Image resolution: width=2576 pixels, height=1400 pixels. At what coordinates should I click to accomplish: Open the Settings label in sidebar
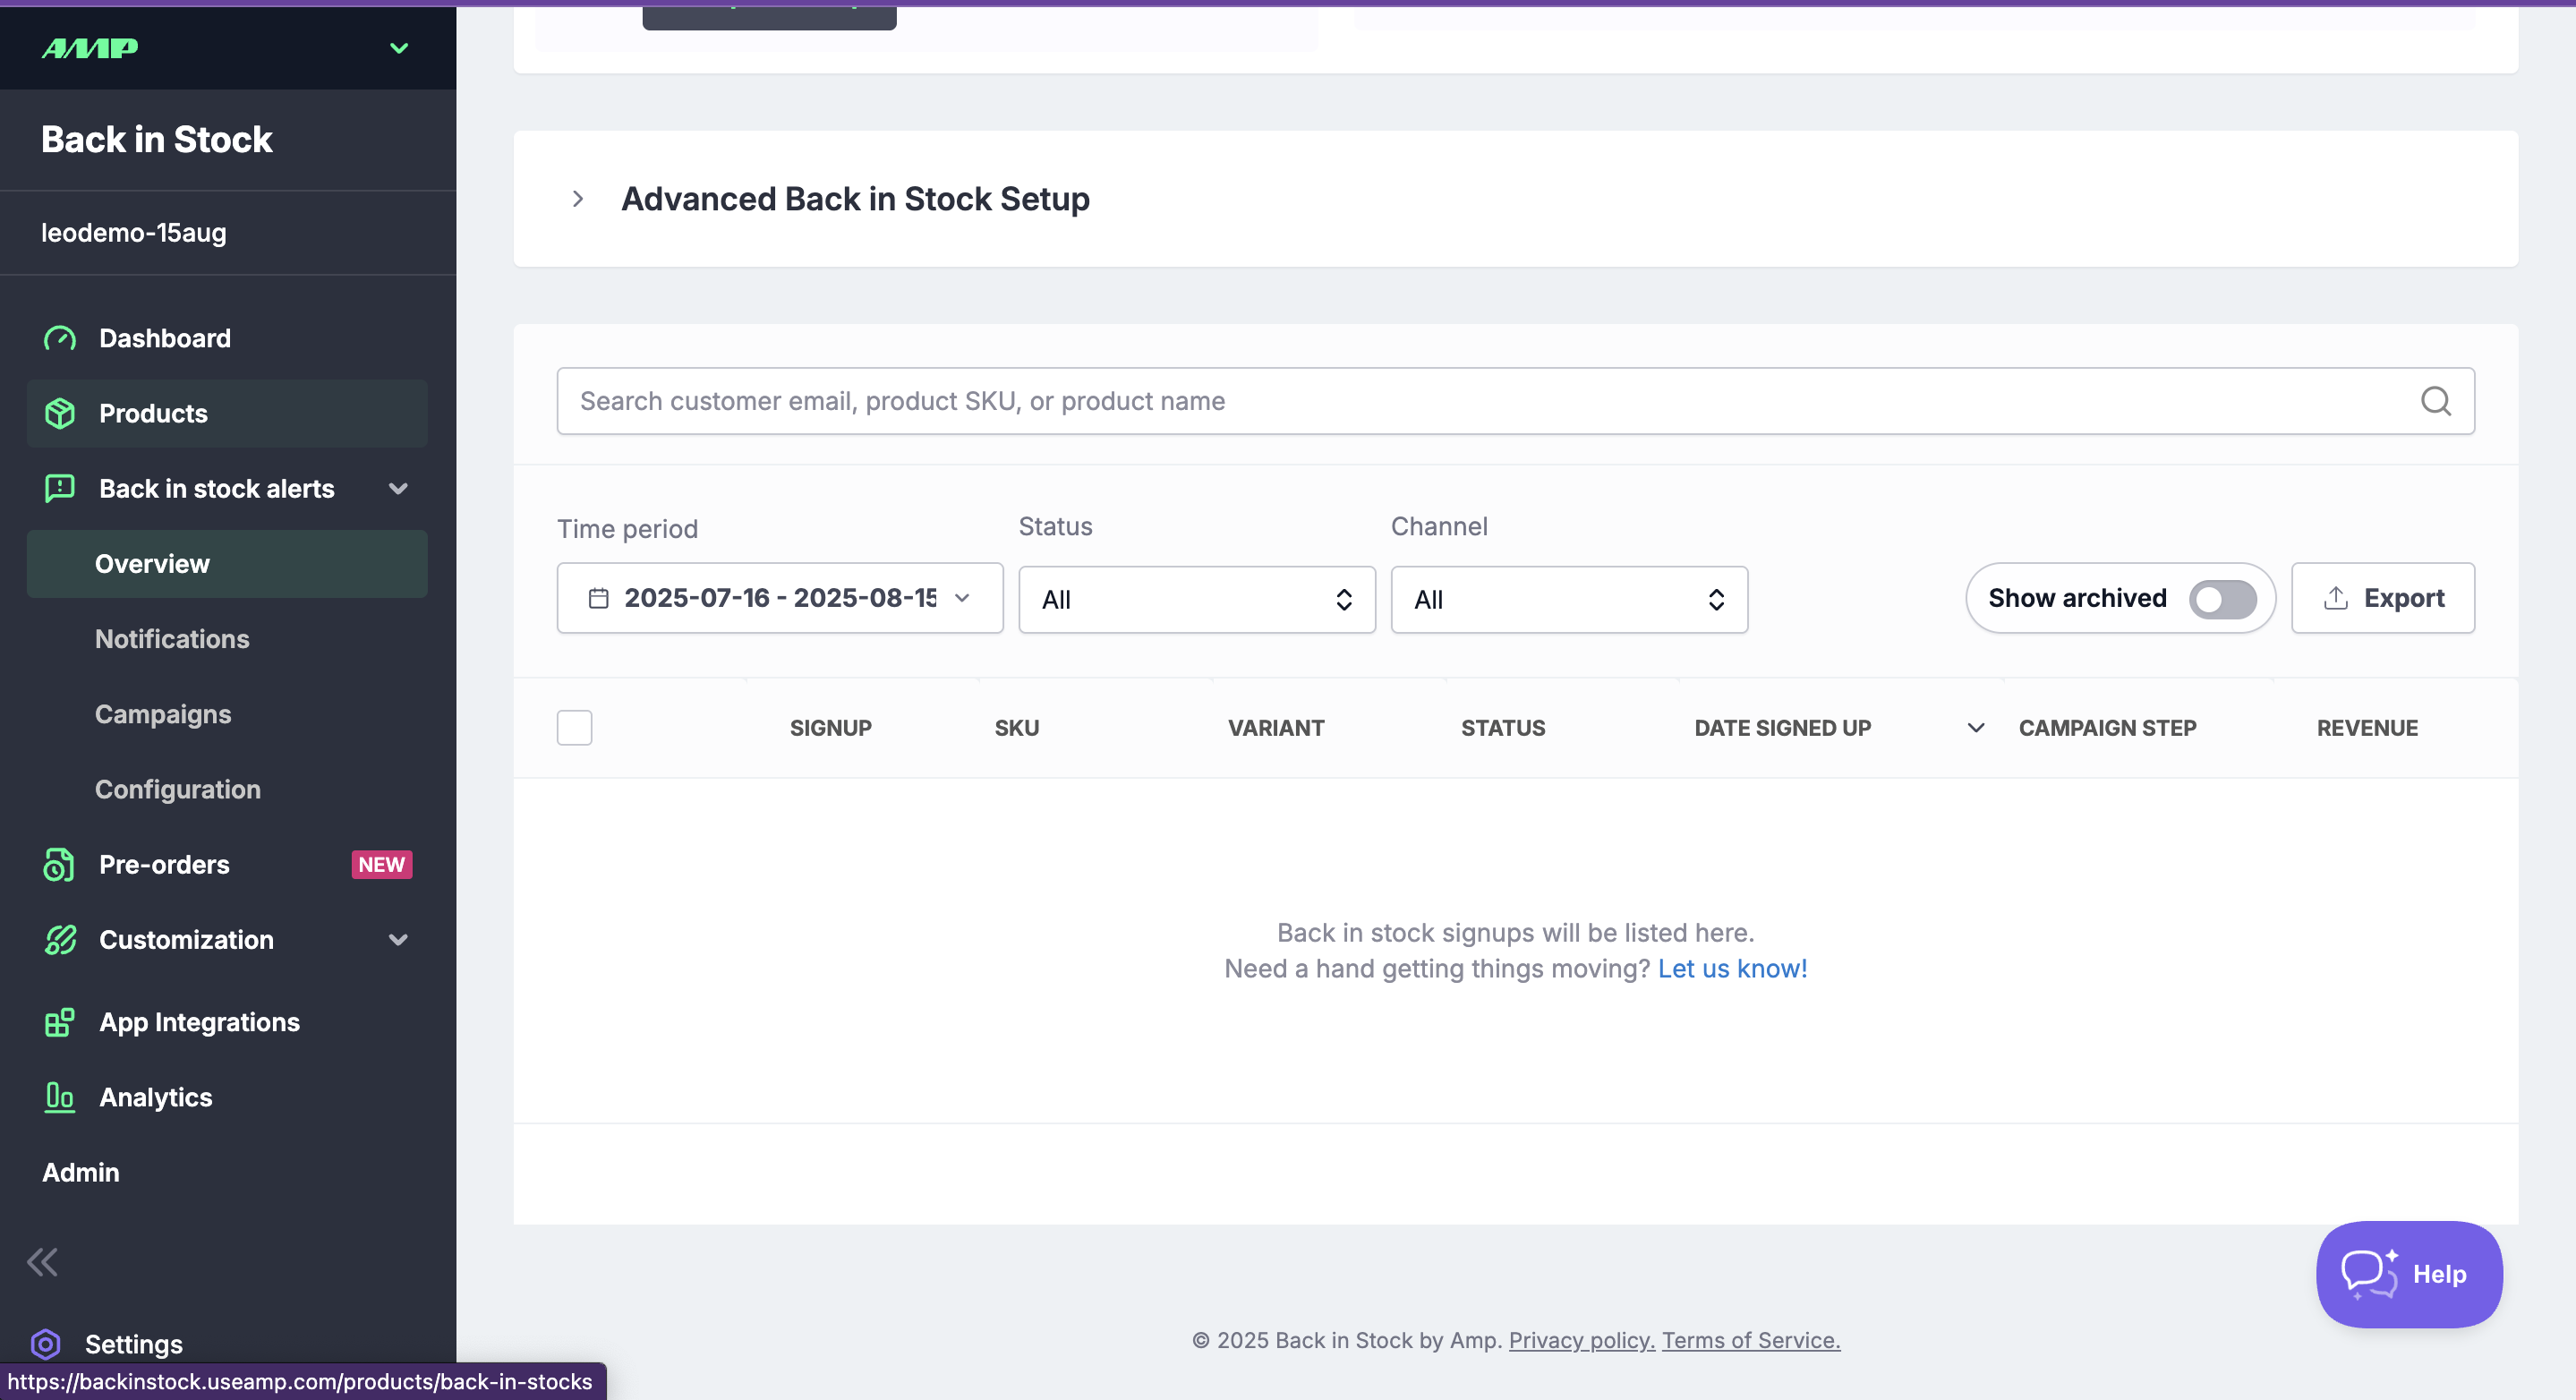point(134,1344)
